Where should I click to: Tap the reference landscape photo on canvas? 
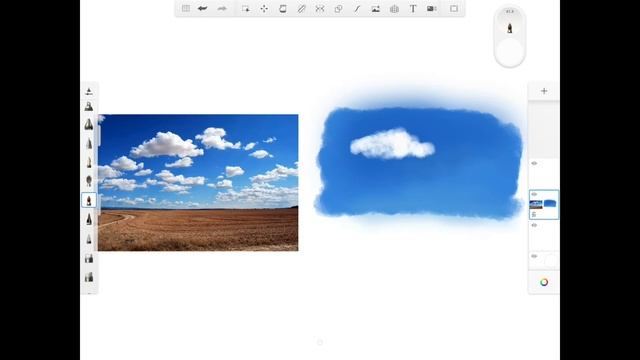pos(198,182)
